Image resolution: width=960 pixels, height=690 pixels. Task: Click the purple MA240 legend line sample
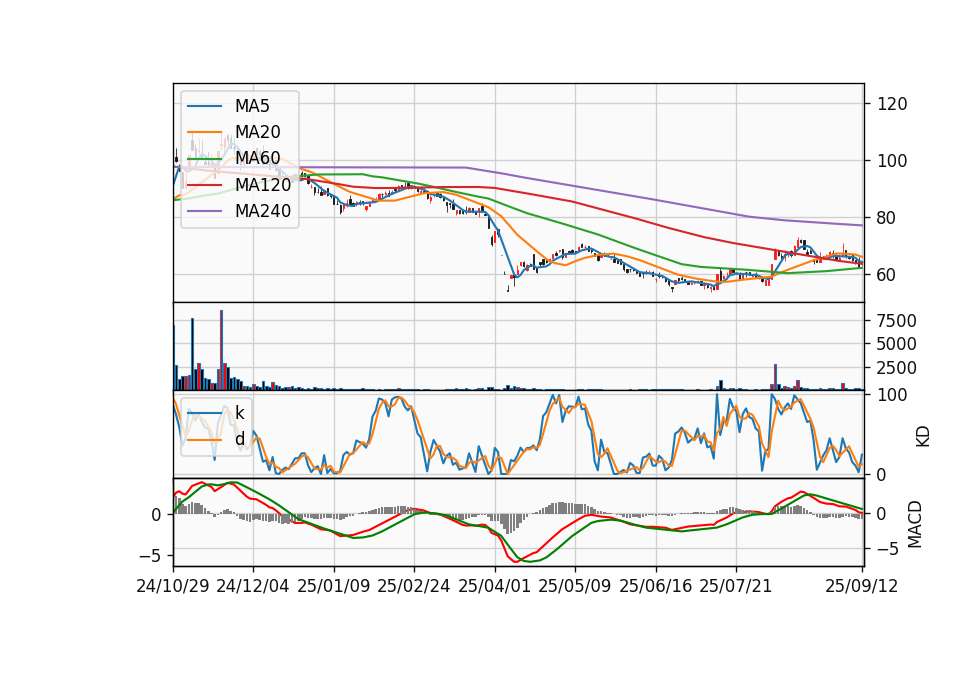204,211
